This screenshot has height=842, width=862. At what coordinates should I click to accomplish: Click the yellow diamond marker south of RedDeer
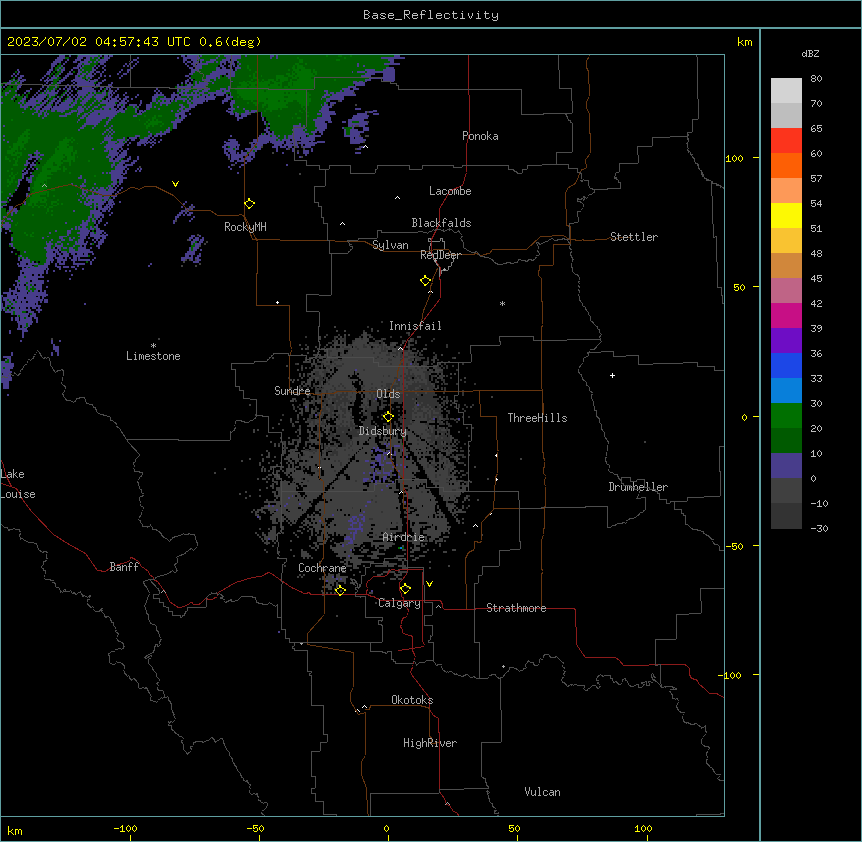pos(426,281)
